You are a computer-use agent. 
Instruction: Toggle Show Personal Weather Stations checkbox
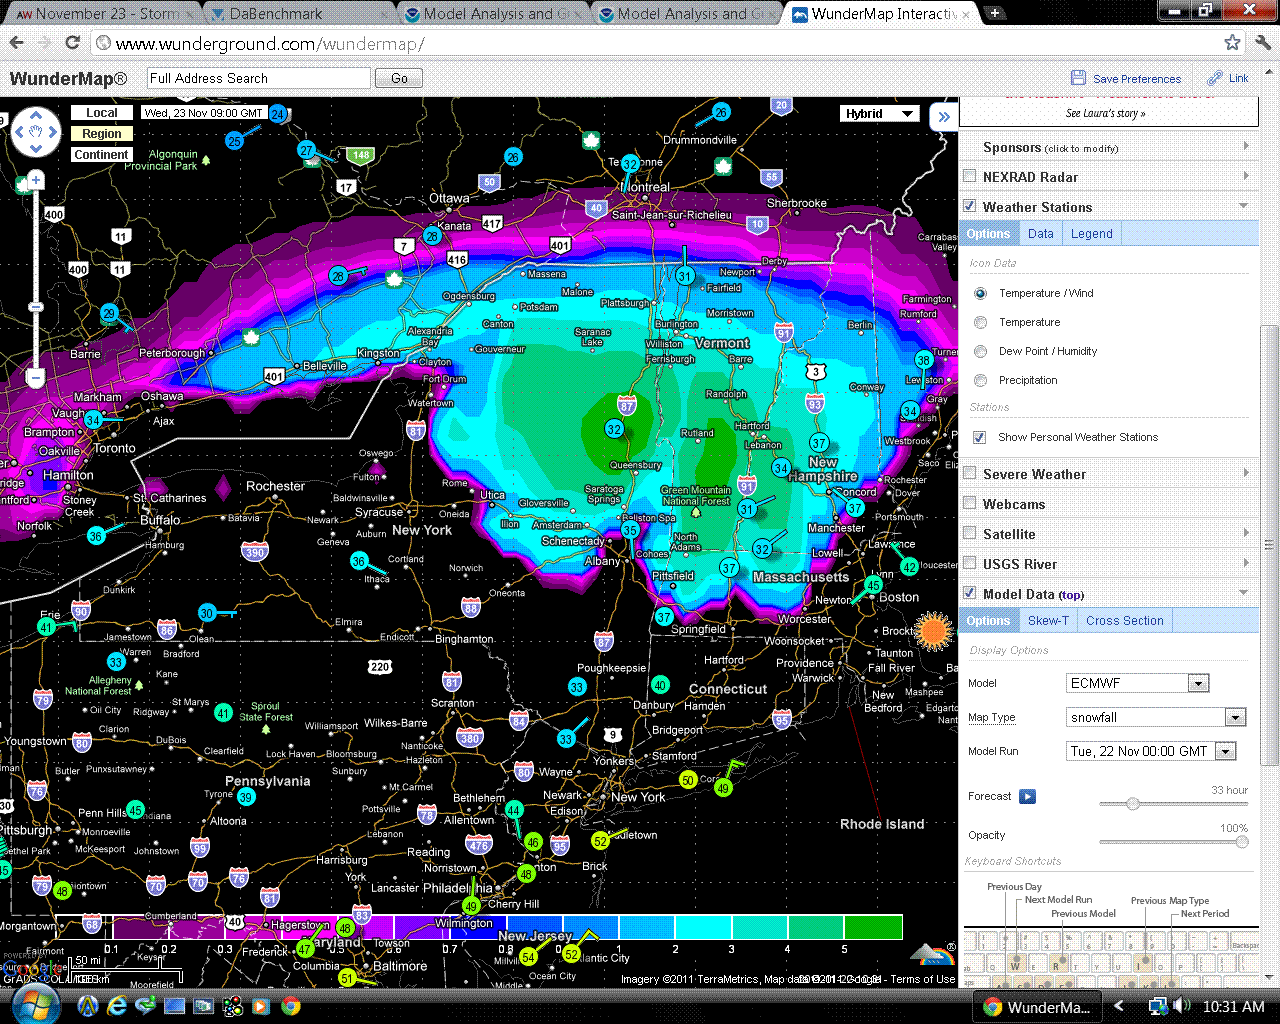pos(979,437)
